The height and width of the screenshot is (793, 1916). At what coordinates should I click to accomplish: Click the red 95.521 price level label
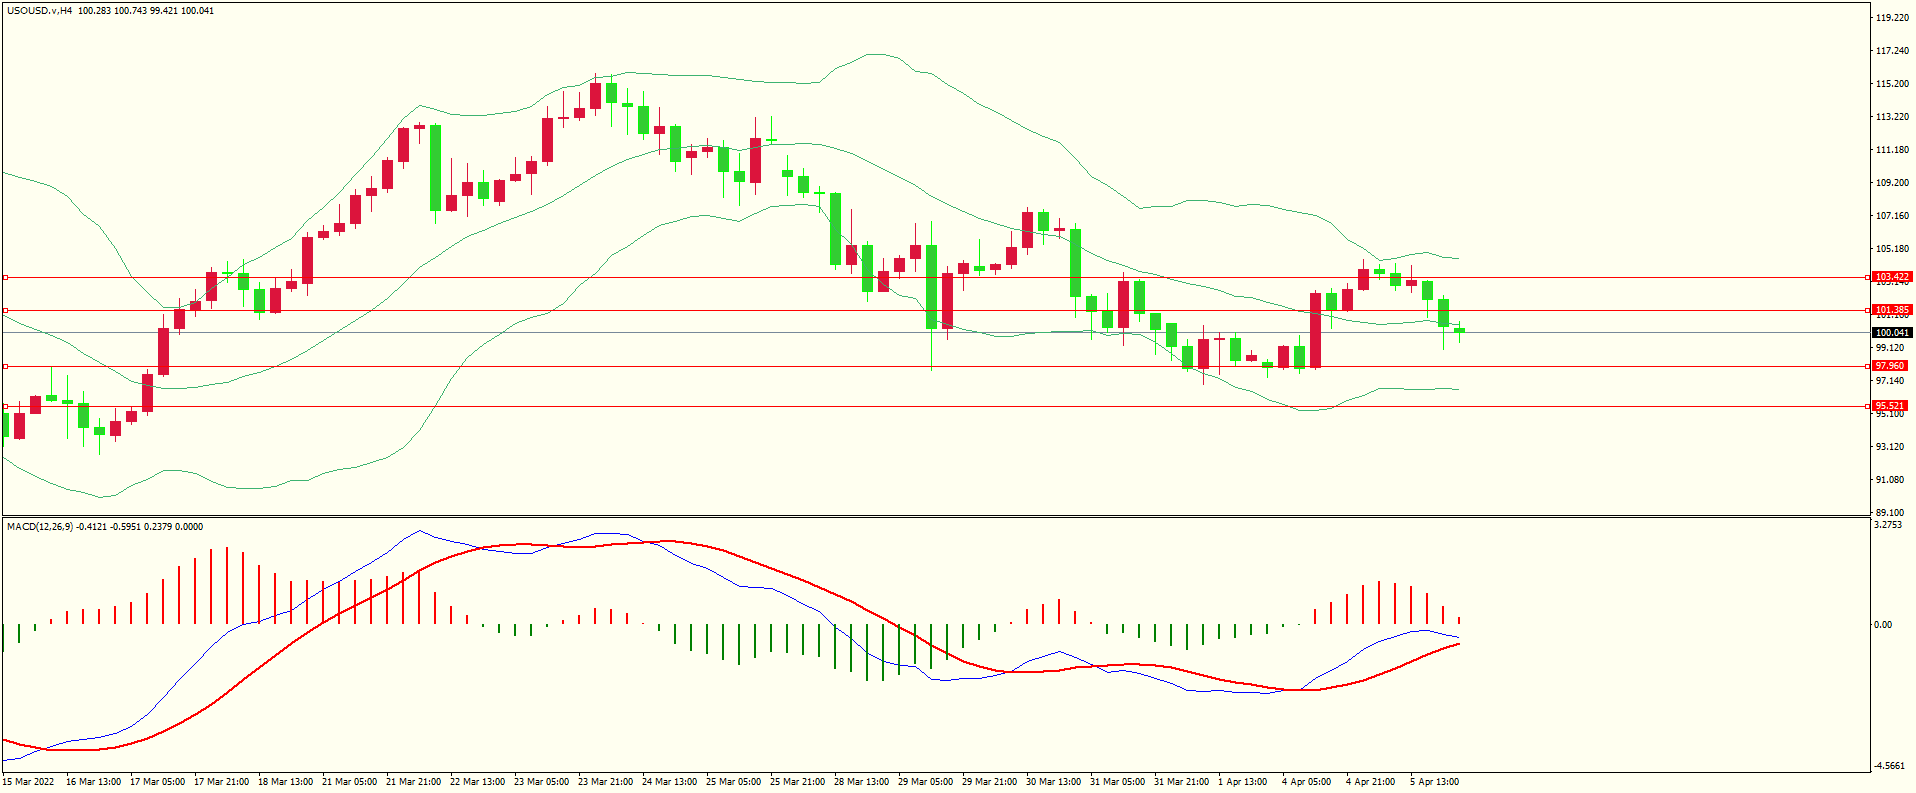[1889, 406]
